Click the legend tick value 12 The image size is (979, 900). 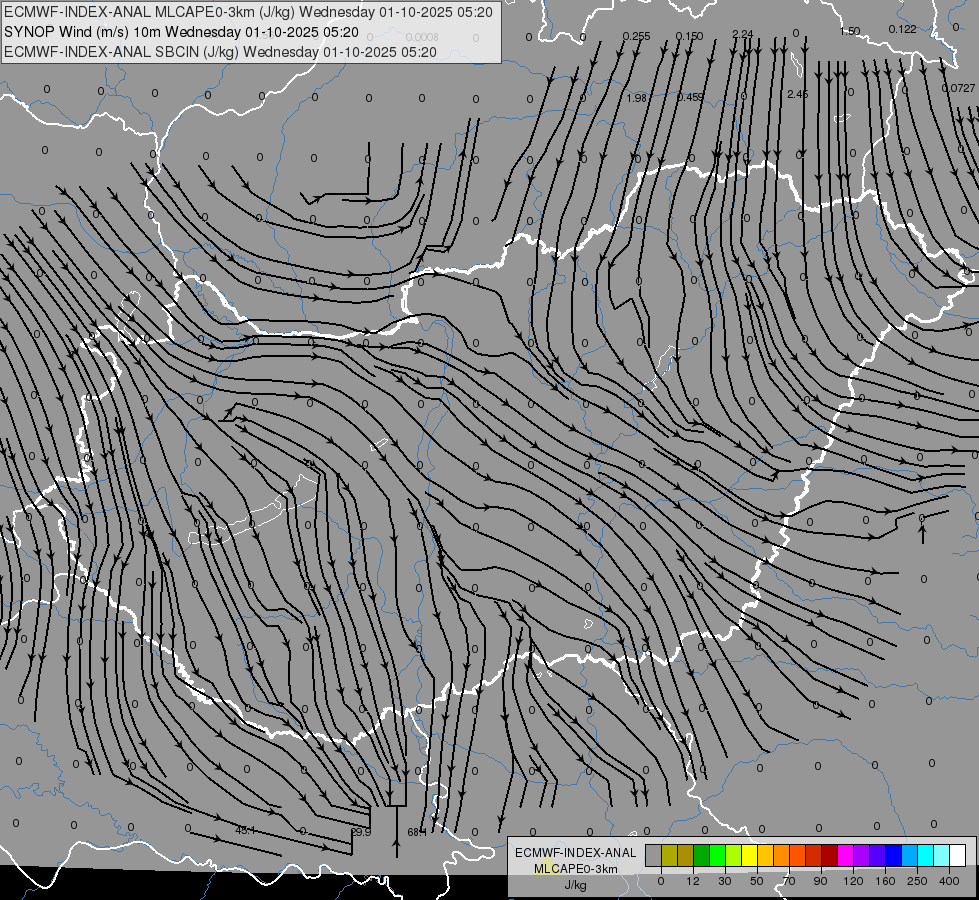[693, 881]
